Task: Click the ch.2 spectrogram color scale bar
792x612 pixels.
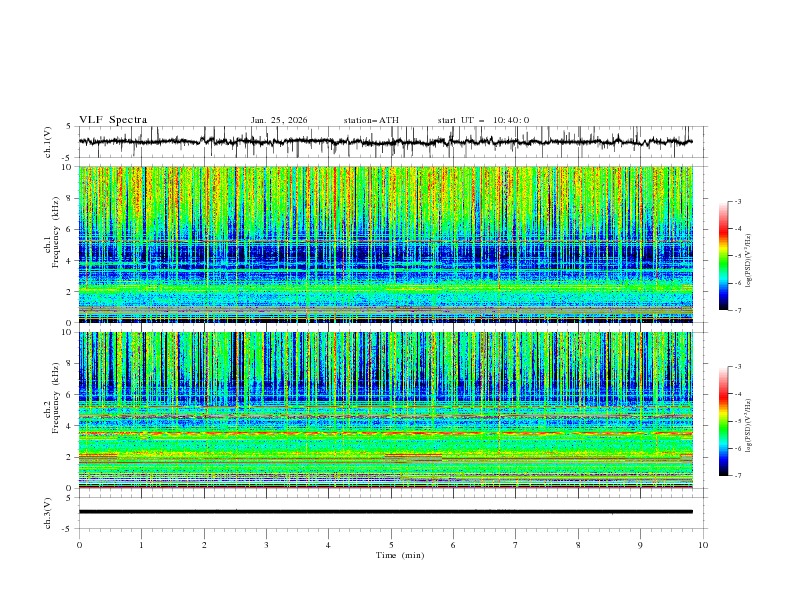Action: [724, 421]
